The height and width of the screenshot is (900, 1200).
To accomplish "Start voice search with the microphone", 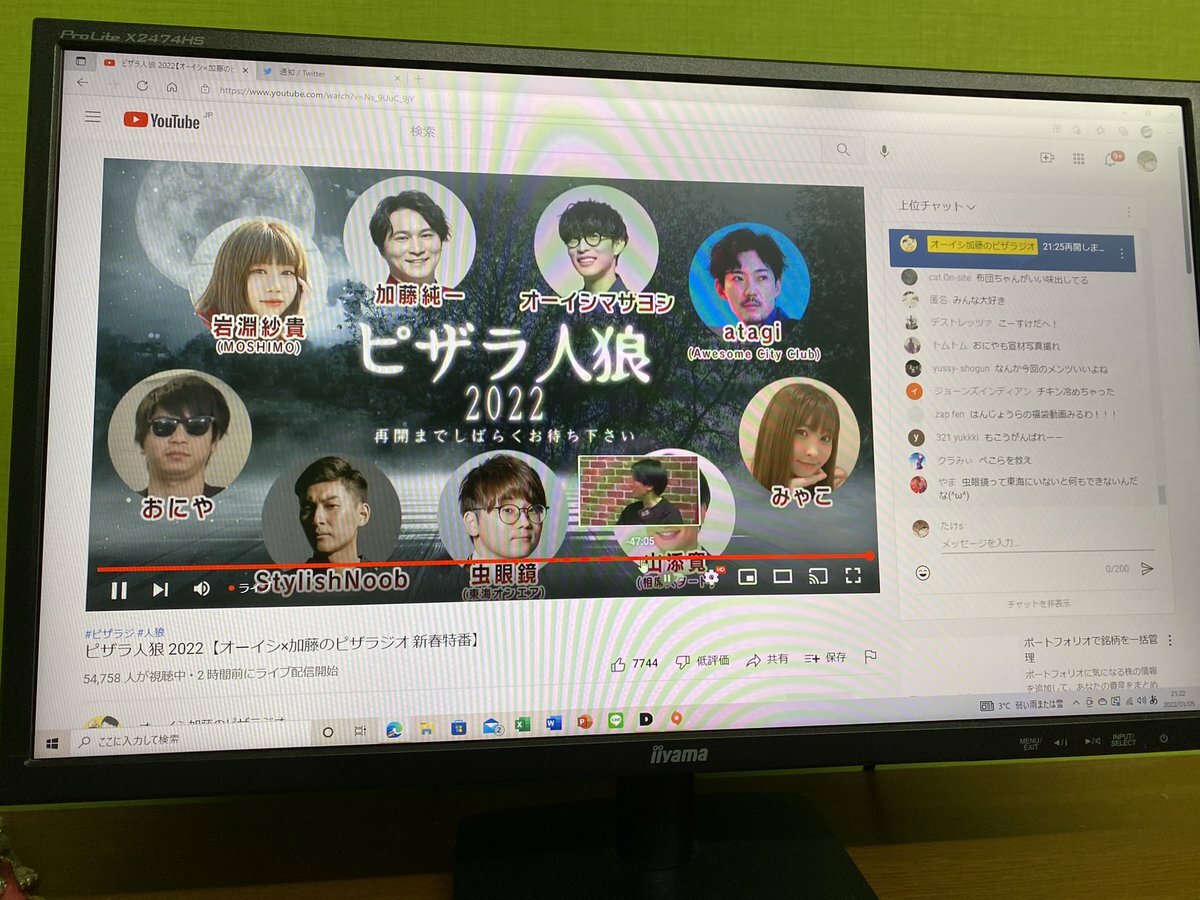I will click(884, 150).
